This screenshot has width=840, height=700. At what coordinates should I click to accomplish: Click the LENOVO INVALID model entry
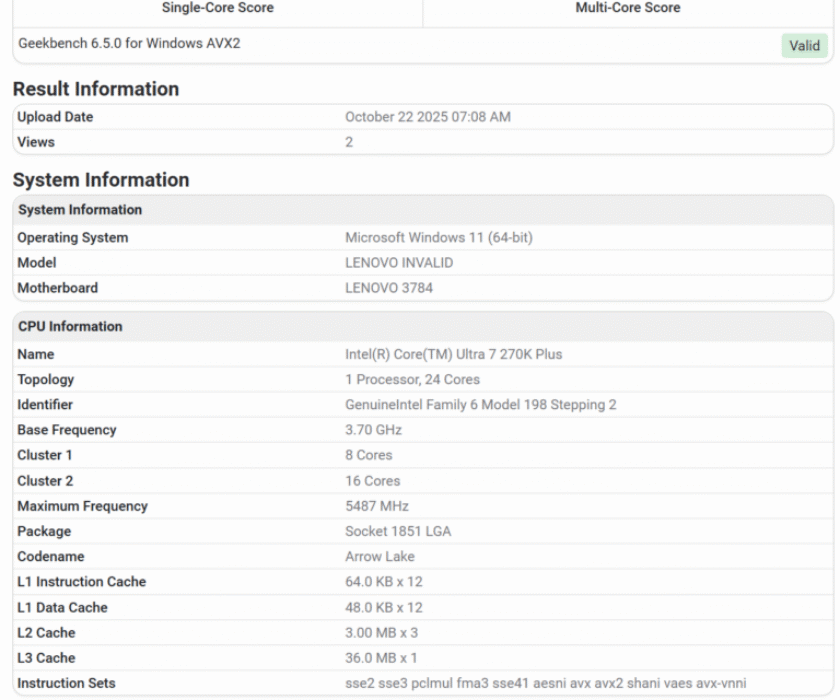pos(397,262)
